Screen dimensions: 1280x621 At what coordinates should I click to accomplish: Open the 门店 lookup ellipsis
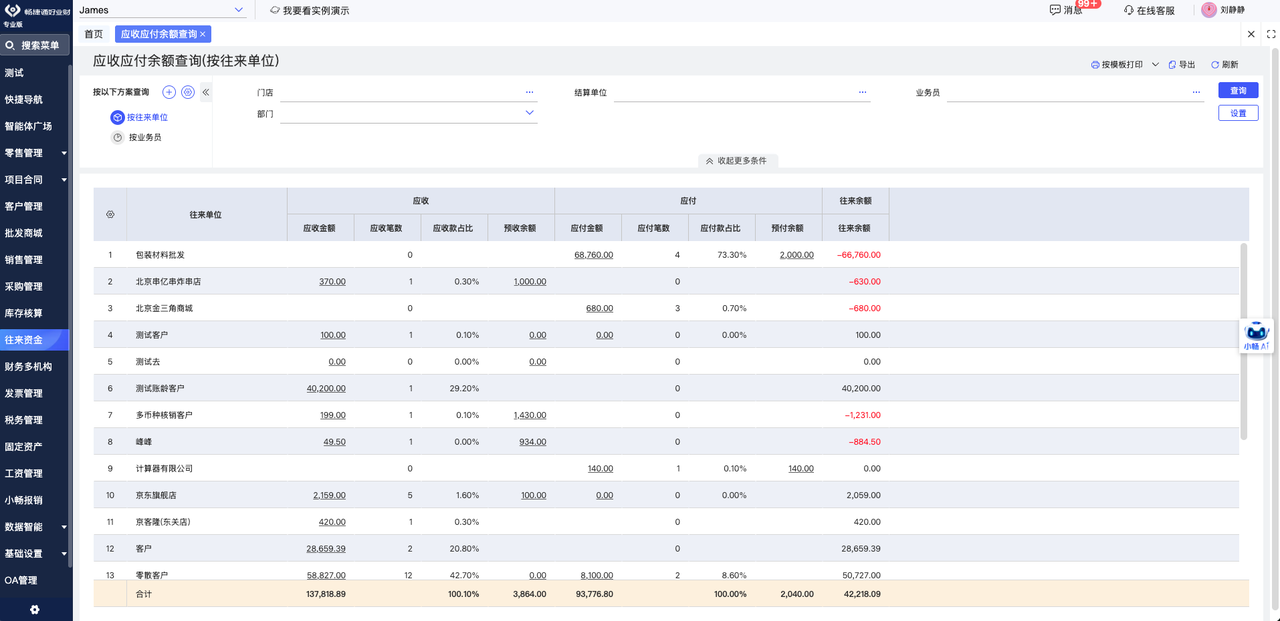[530, 92]
